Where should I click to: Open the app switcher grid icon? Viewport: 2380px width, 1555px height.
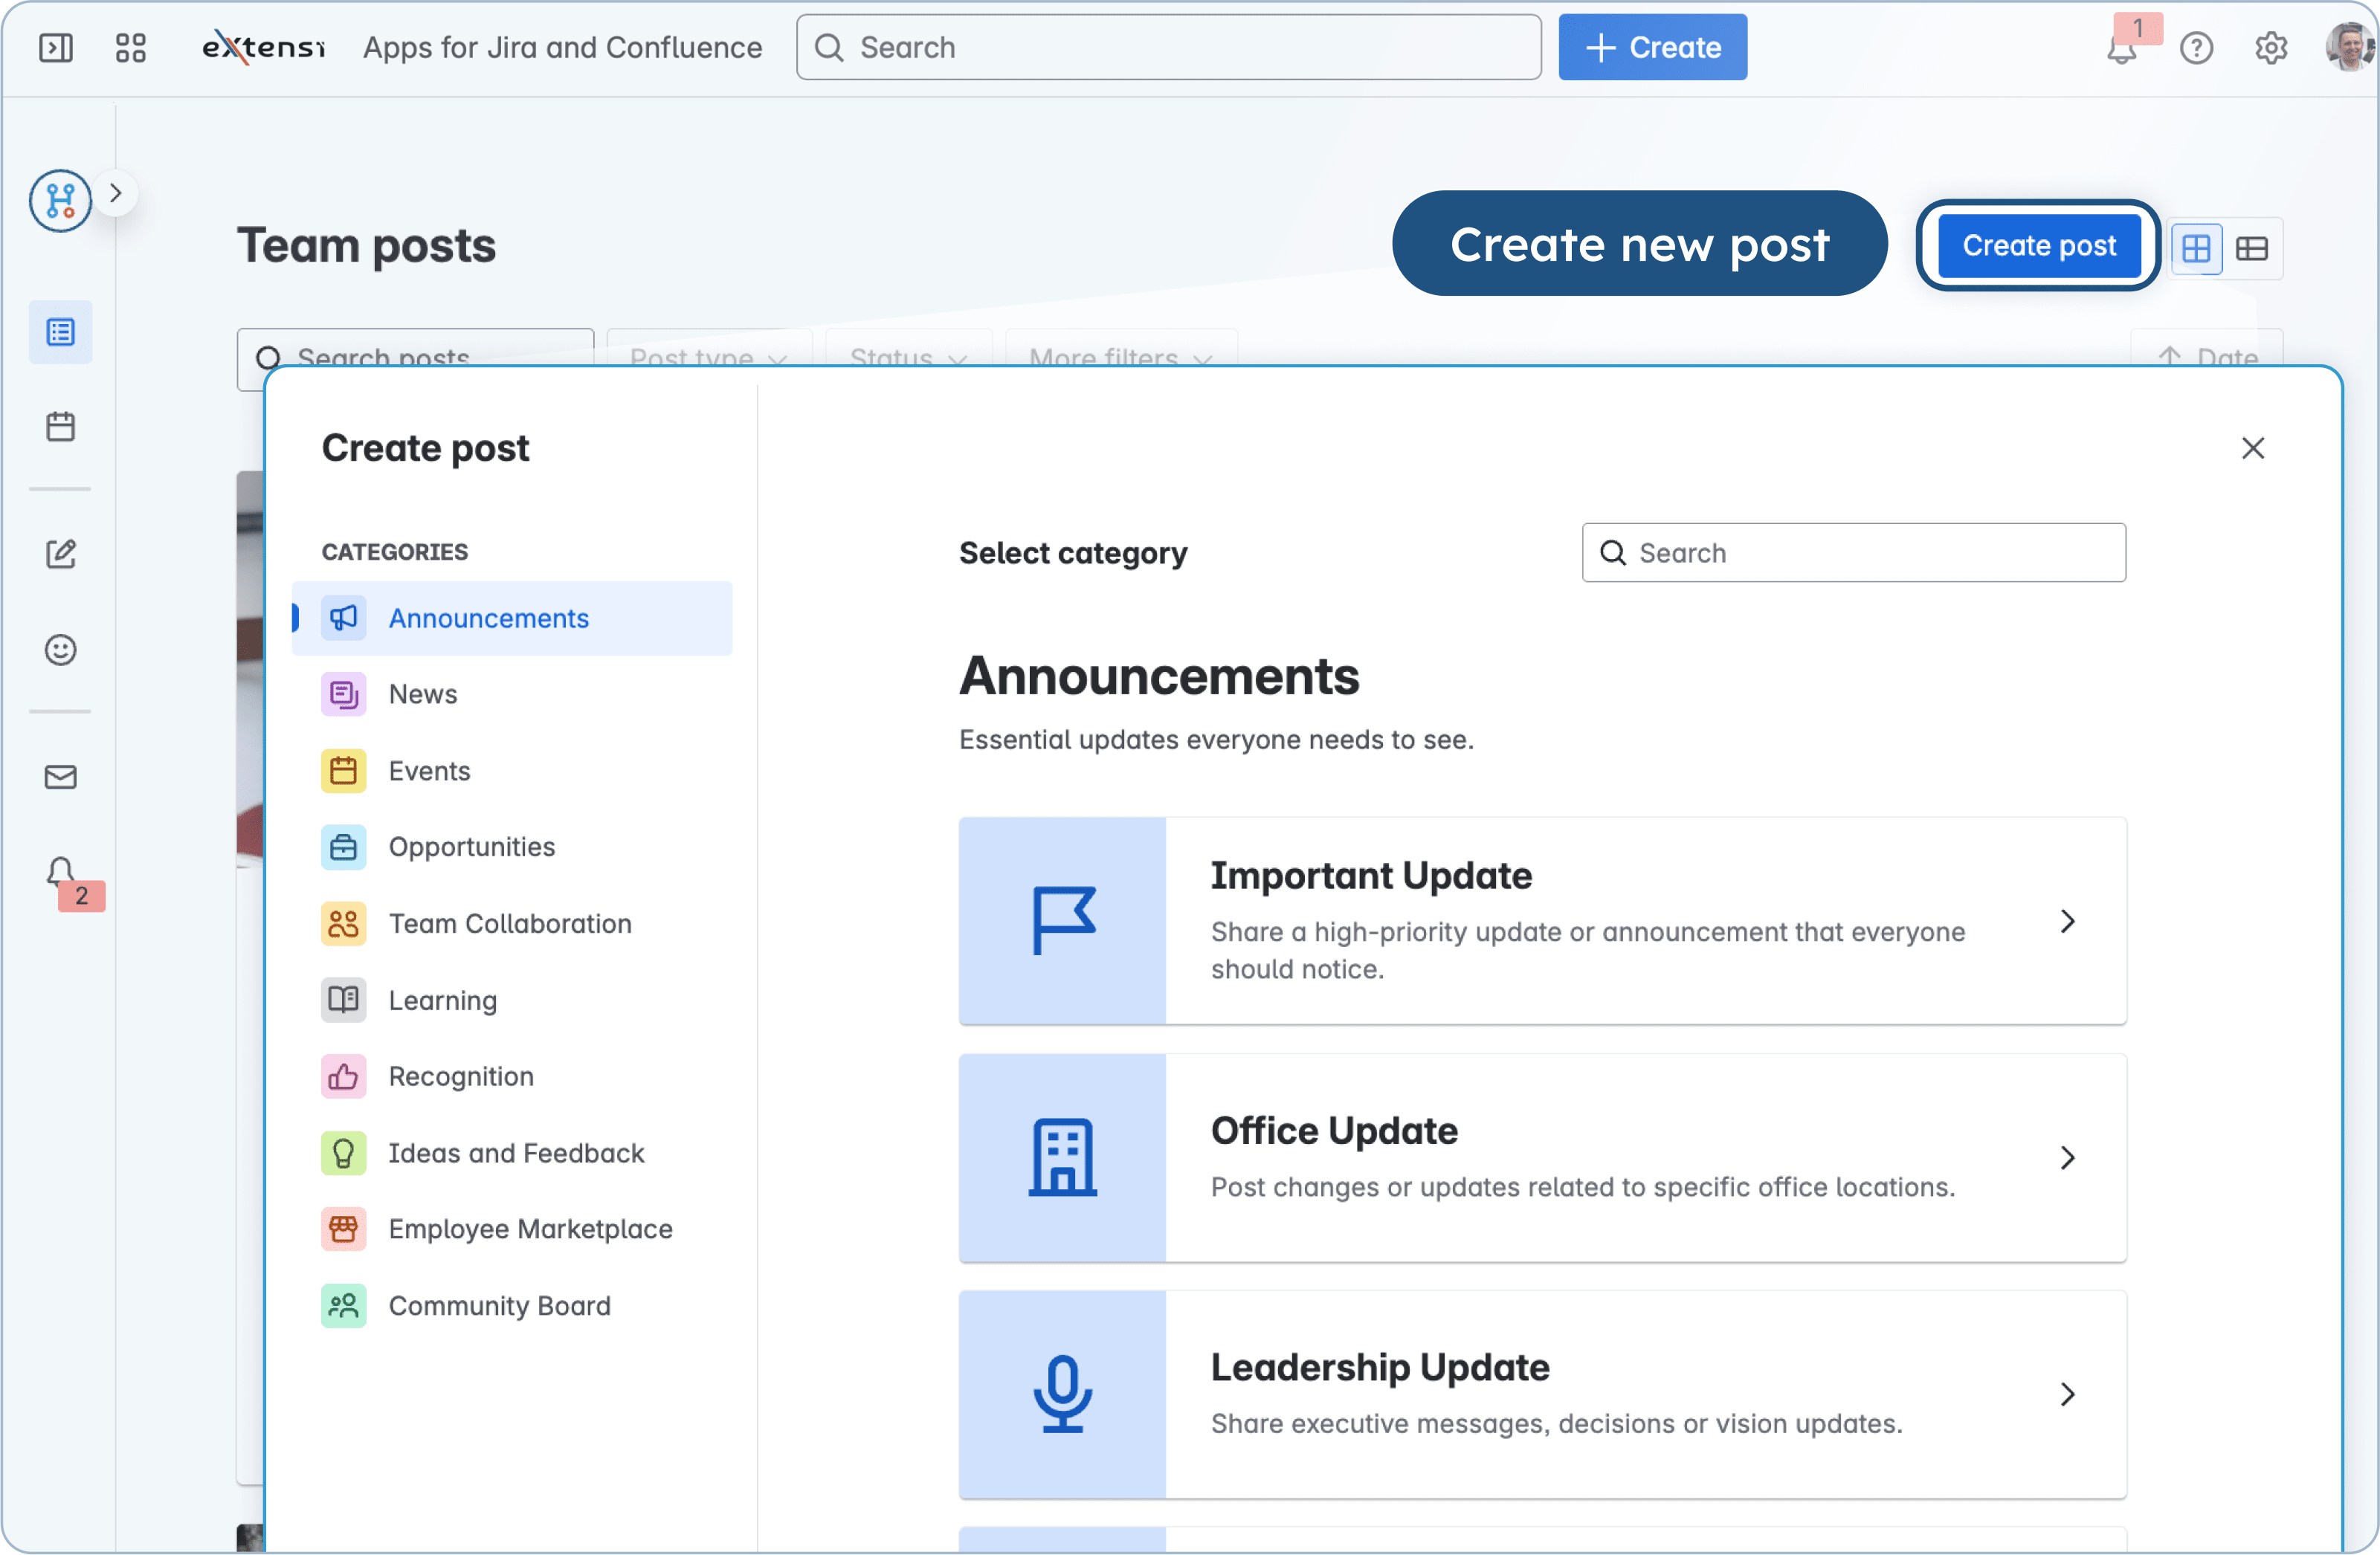pos(130,48)
